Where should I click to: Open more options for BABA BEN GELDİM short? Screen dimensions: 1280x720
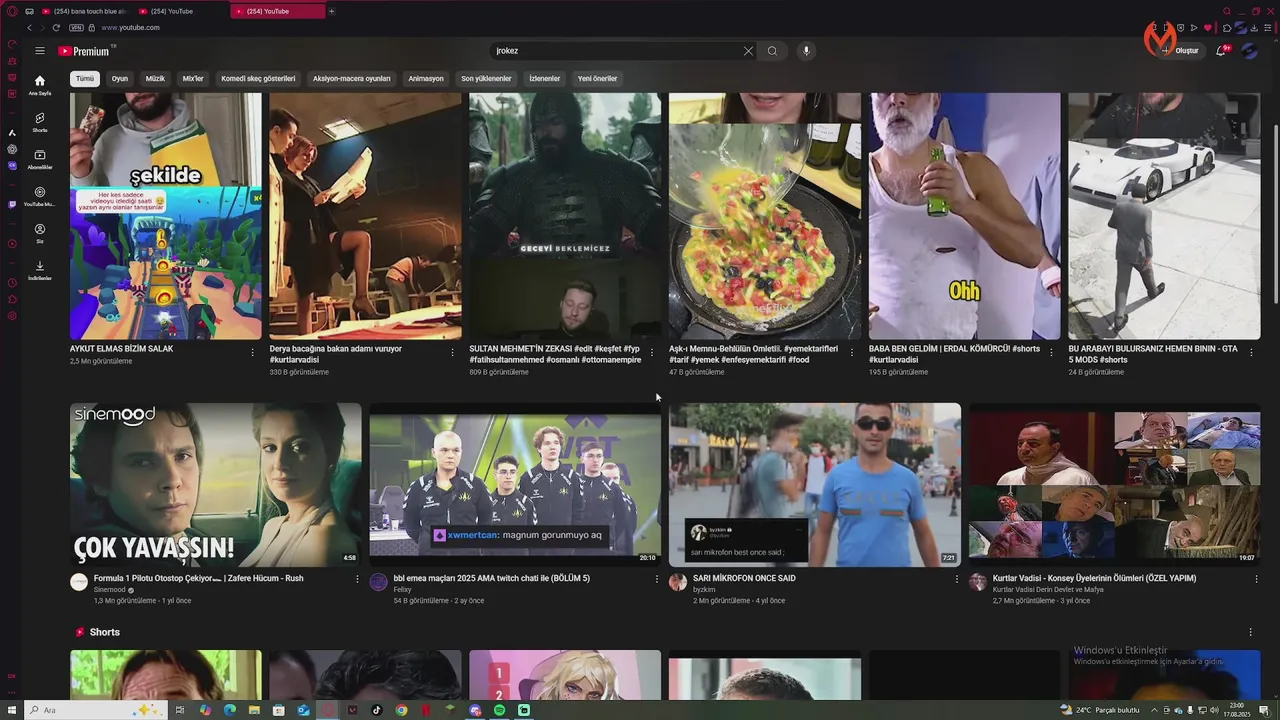point(1051,352)
